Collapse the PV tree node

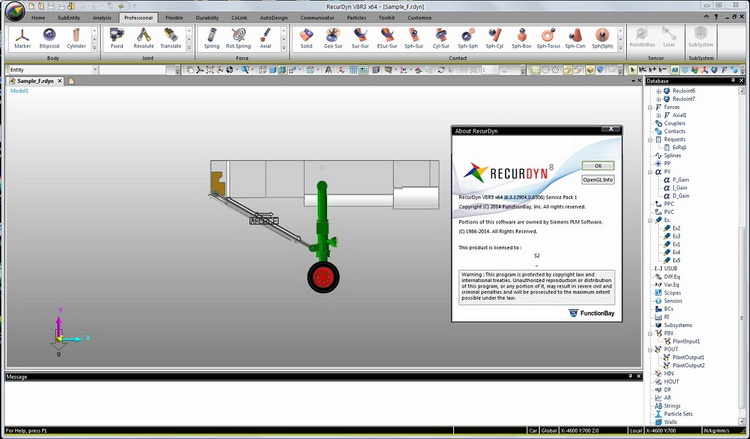click(651, 172)
